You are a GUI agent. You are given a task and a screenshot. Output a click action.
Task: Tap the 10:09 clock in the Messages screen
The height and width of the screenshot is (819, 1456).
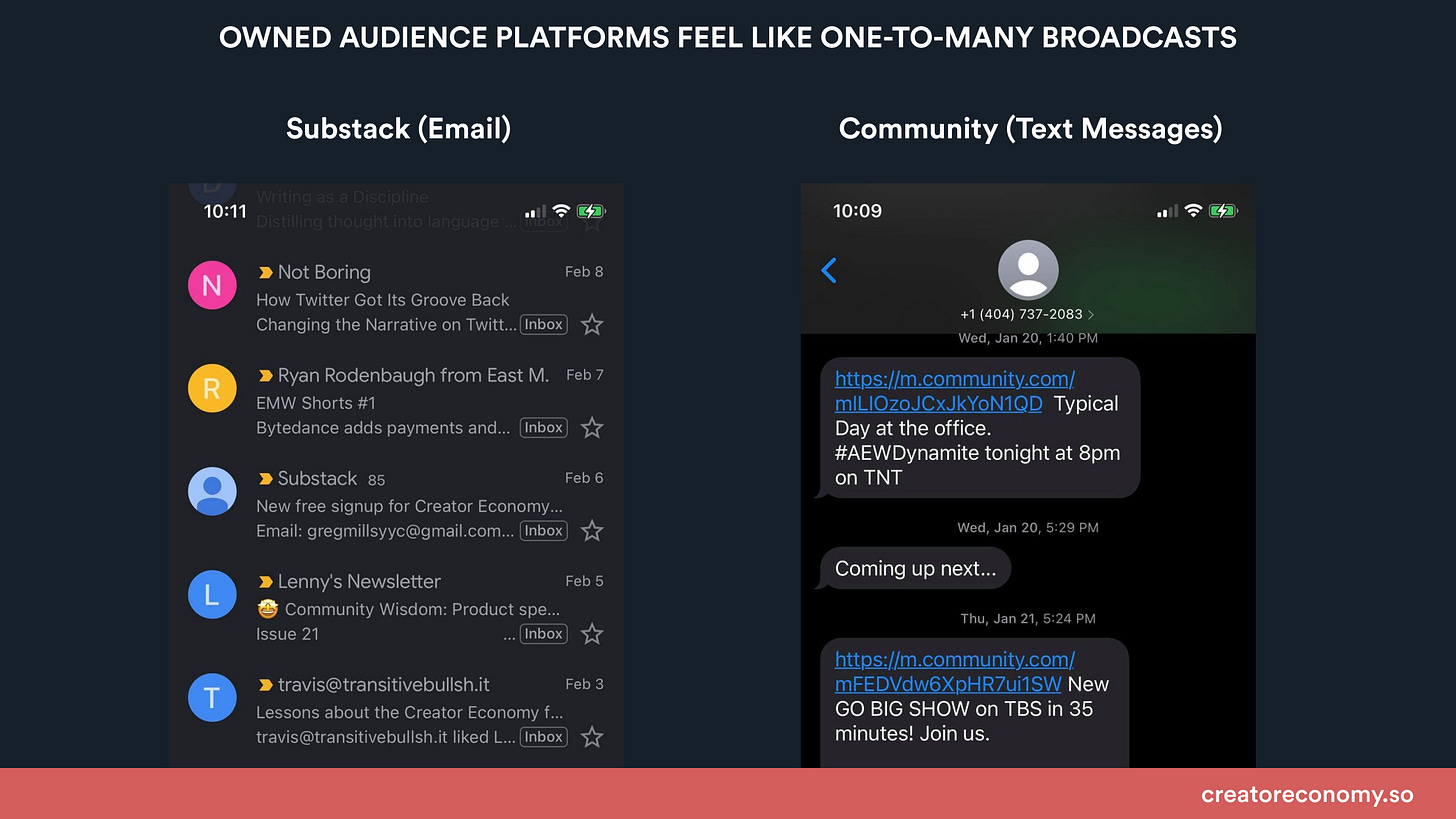tap(857, 211)
